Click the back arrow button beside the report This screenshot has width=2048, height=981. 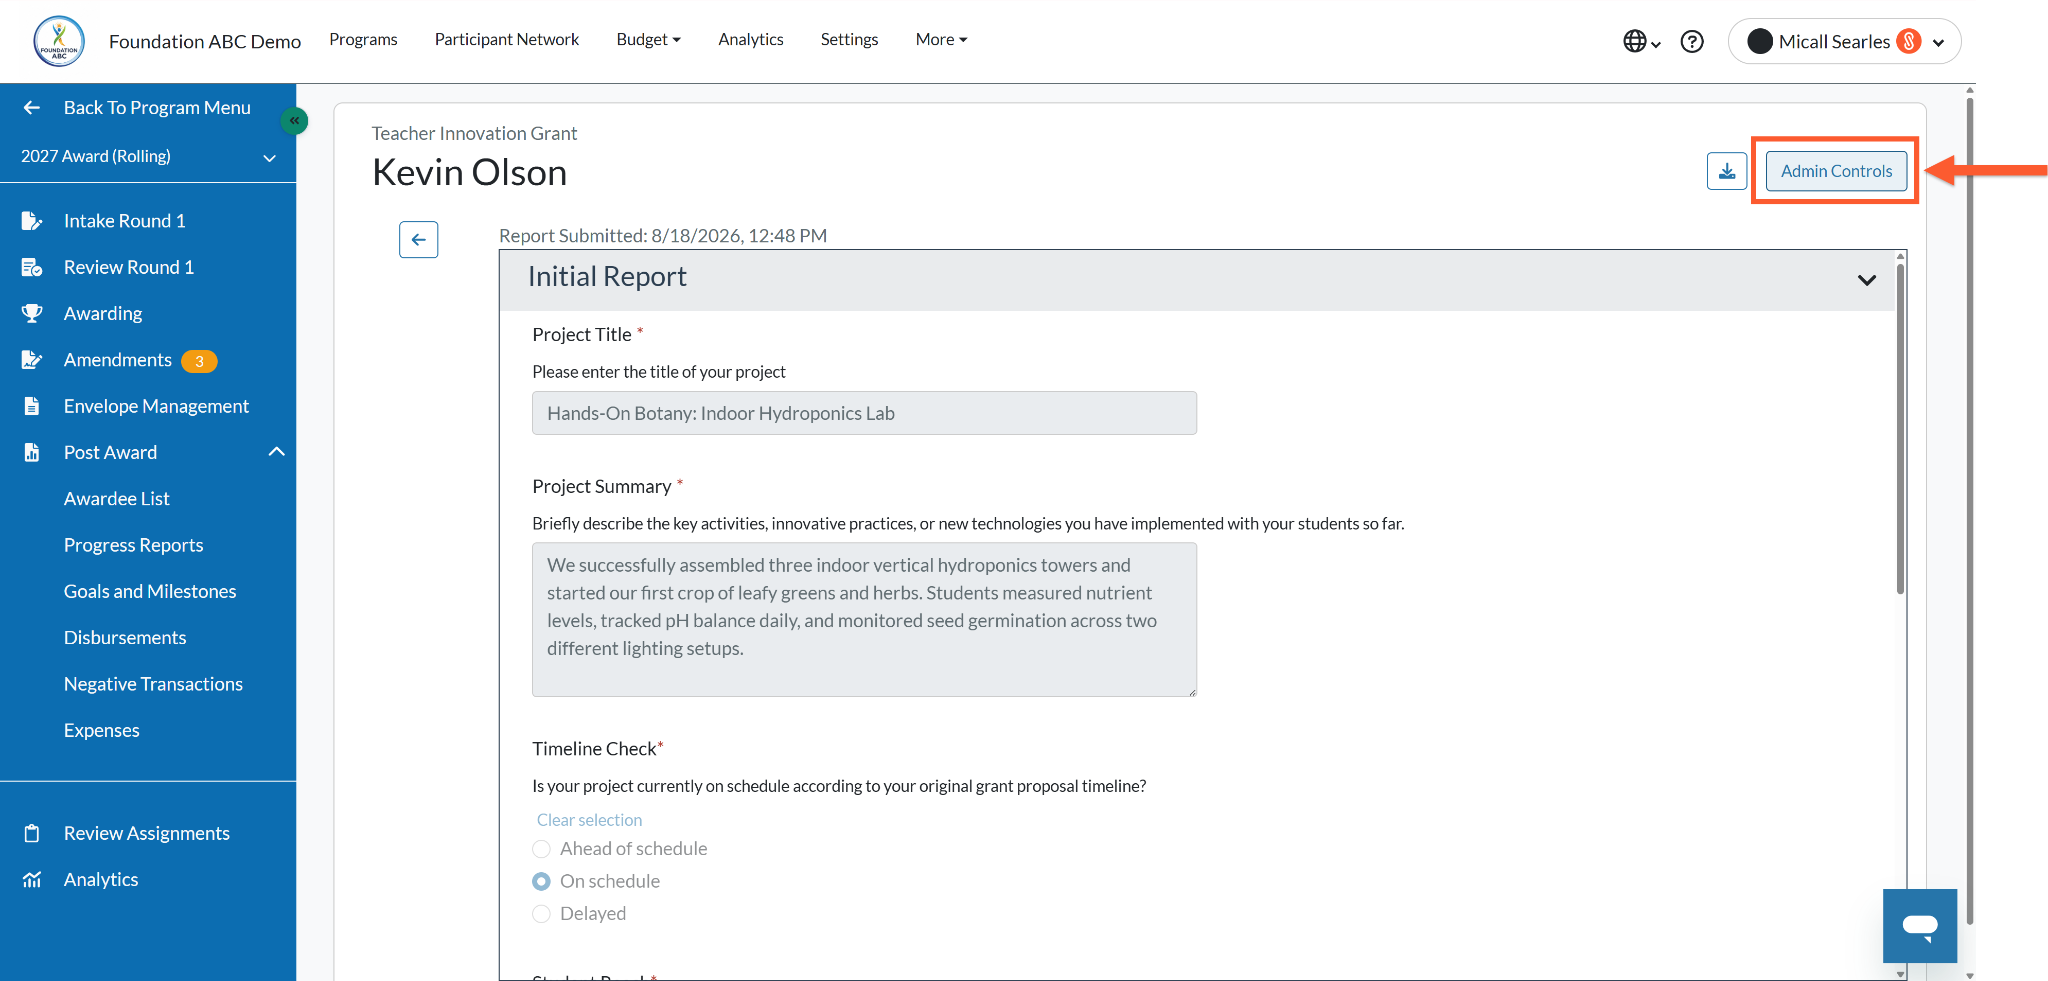click(418, 239)
